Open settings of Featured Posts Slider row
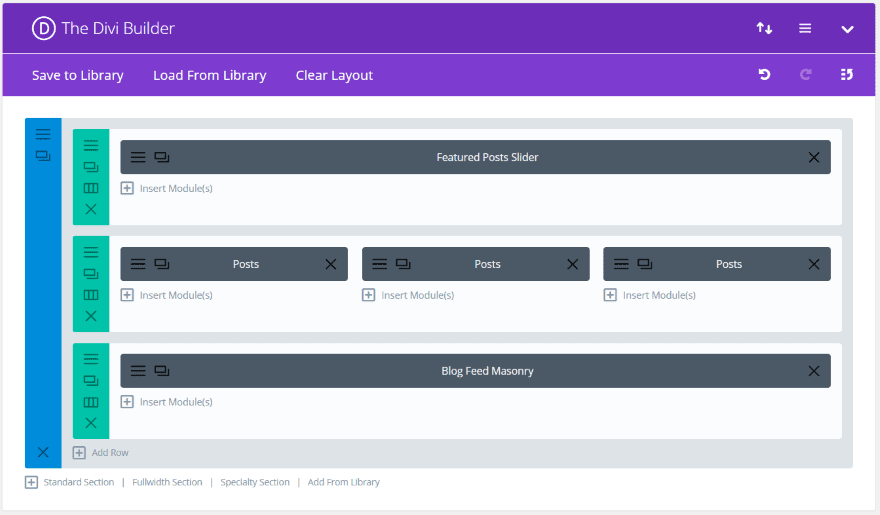The height and width of the screenshot is (515, 880). pos(91,145)
